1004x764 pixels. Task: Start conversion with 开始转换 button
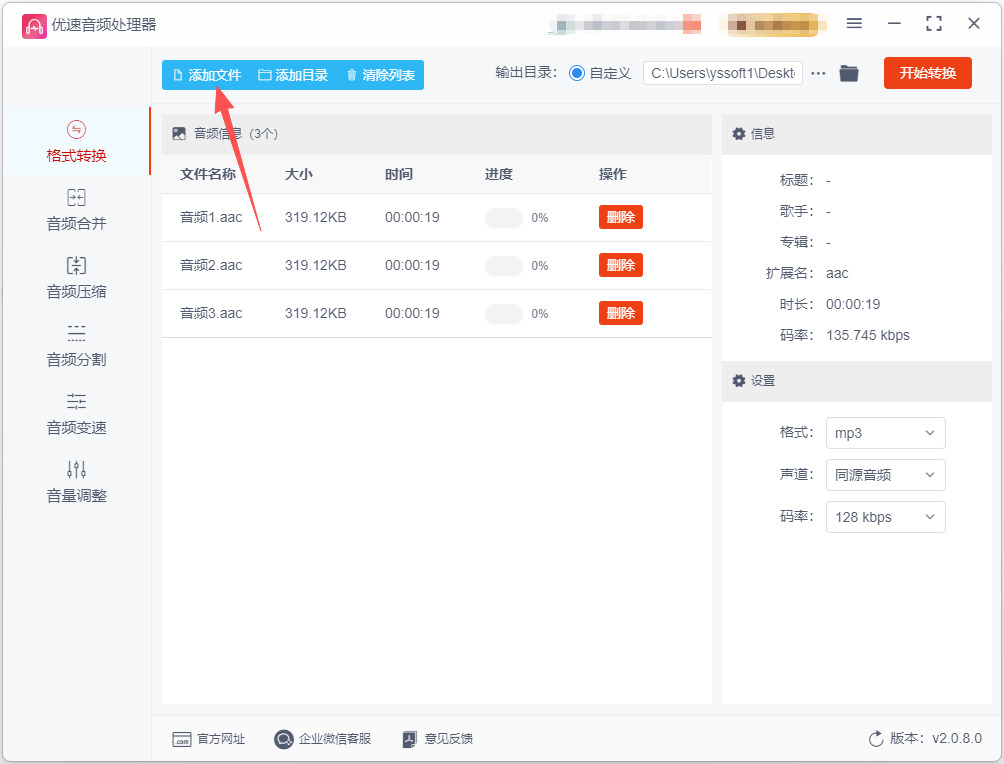[x=928, y=73]
